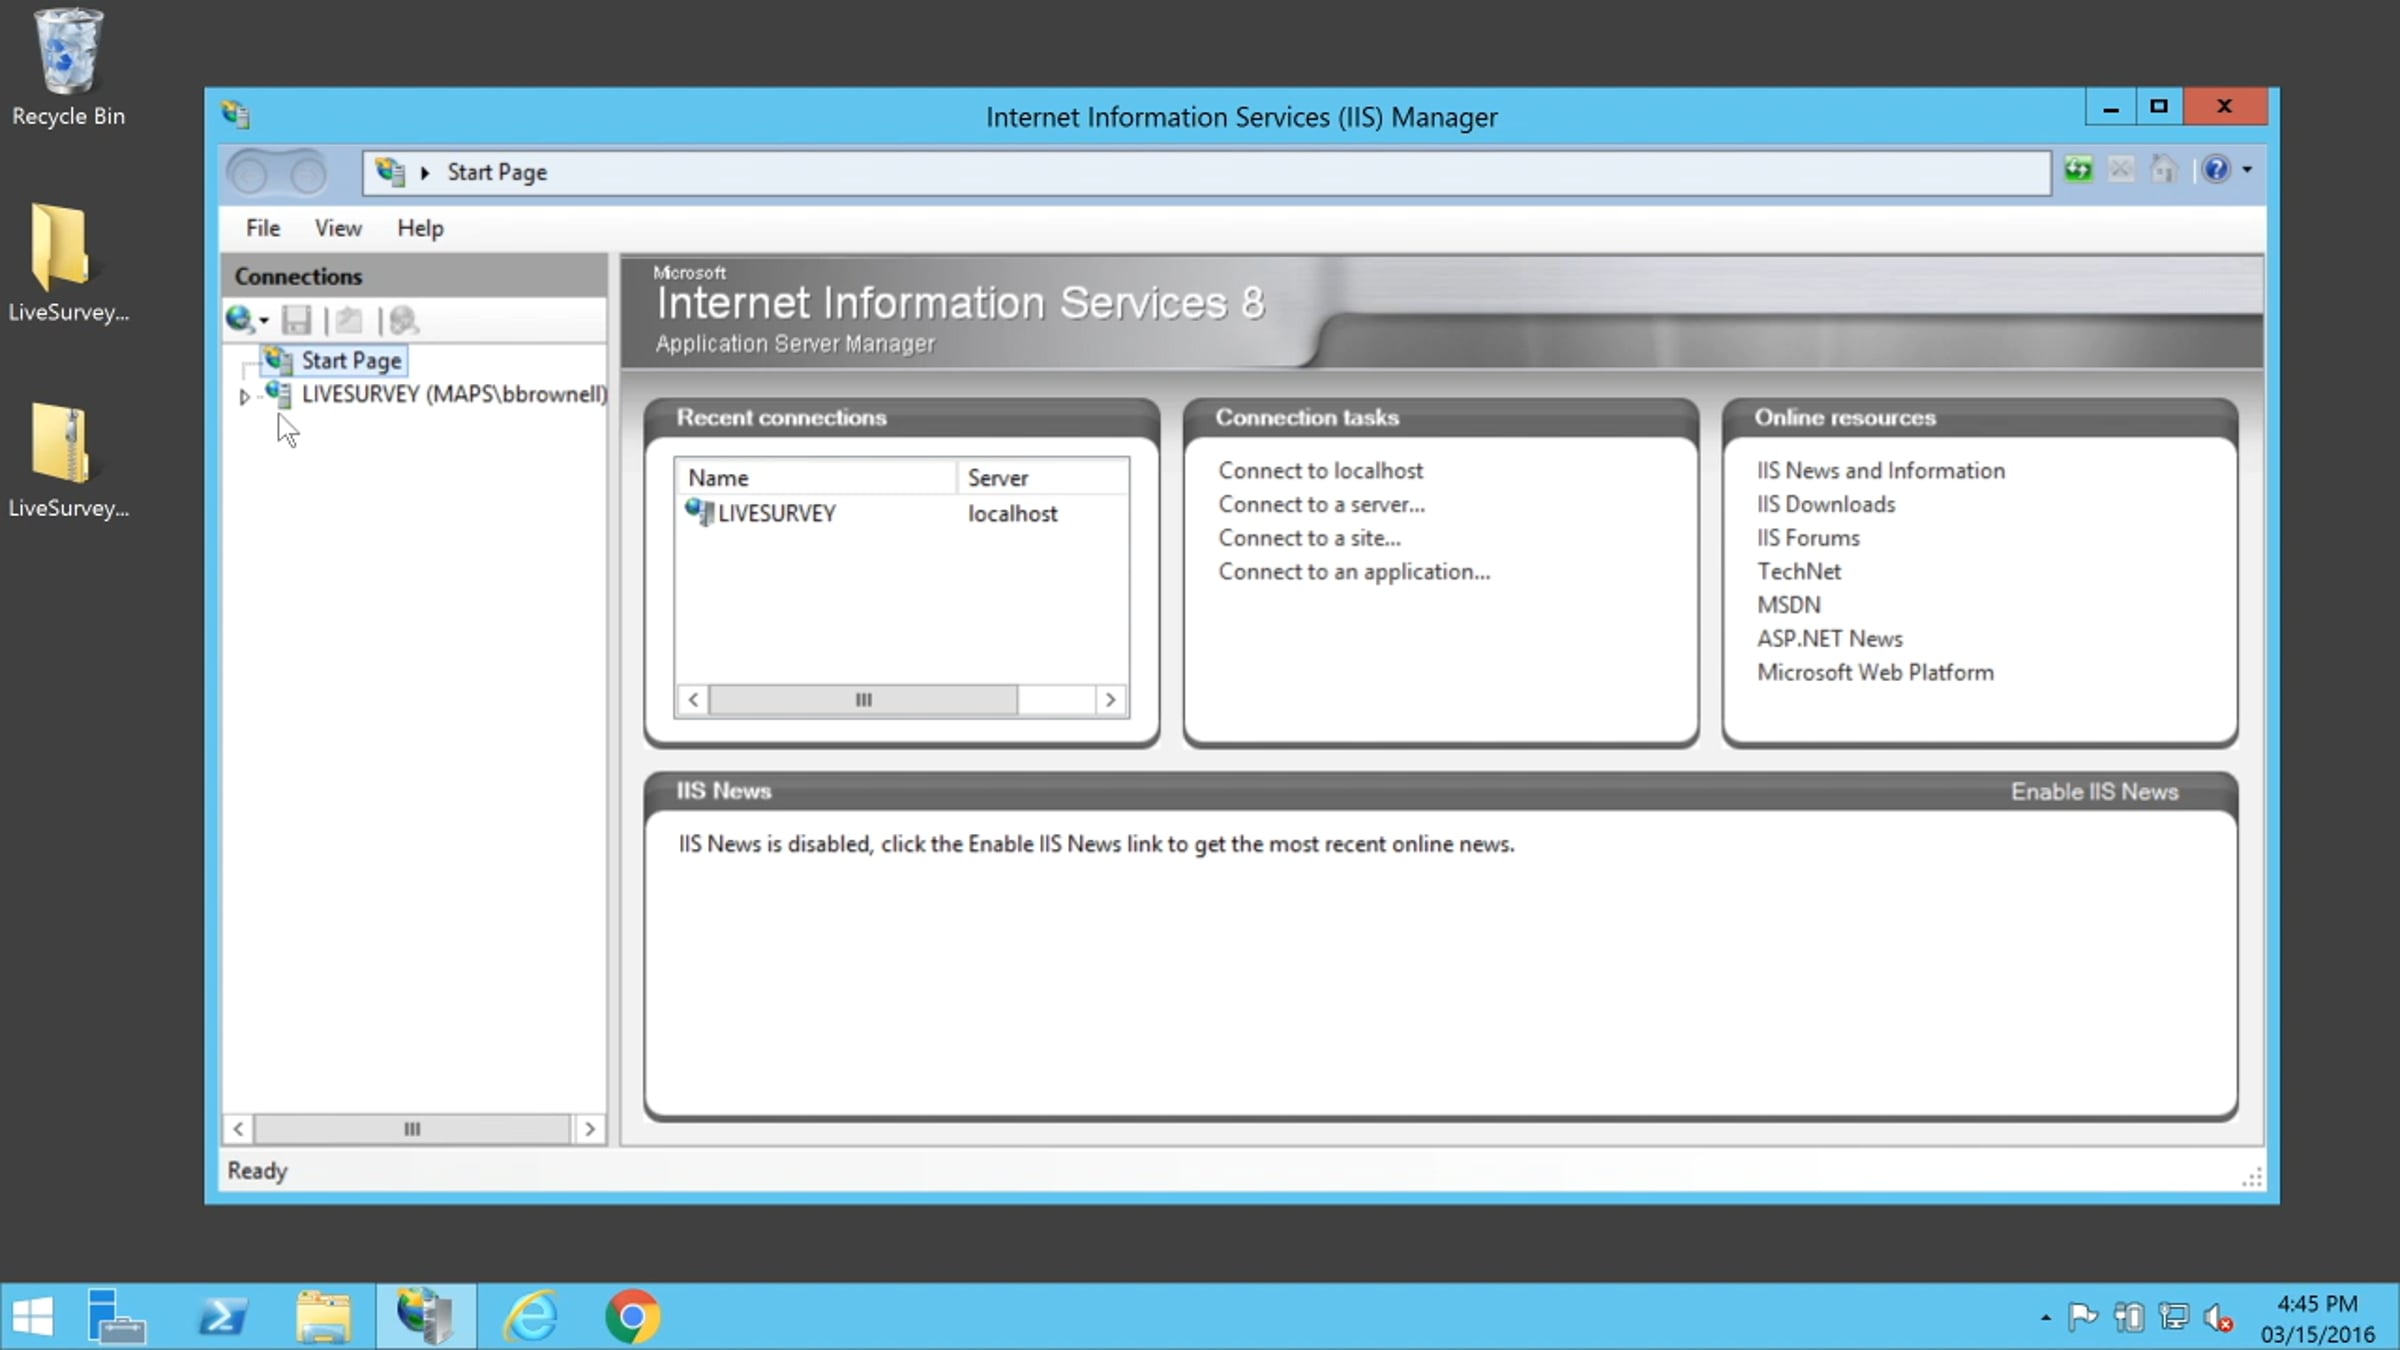Open the Windows Start button
2400x1350 pixels.
pyautogui.click(x=32, y=1316)
